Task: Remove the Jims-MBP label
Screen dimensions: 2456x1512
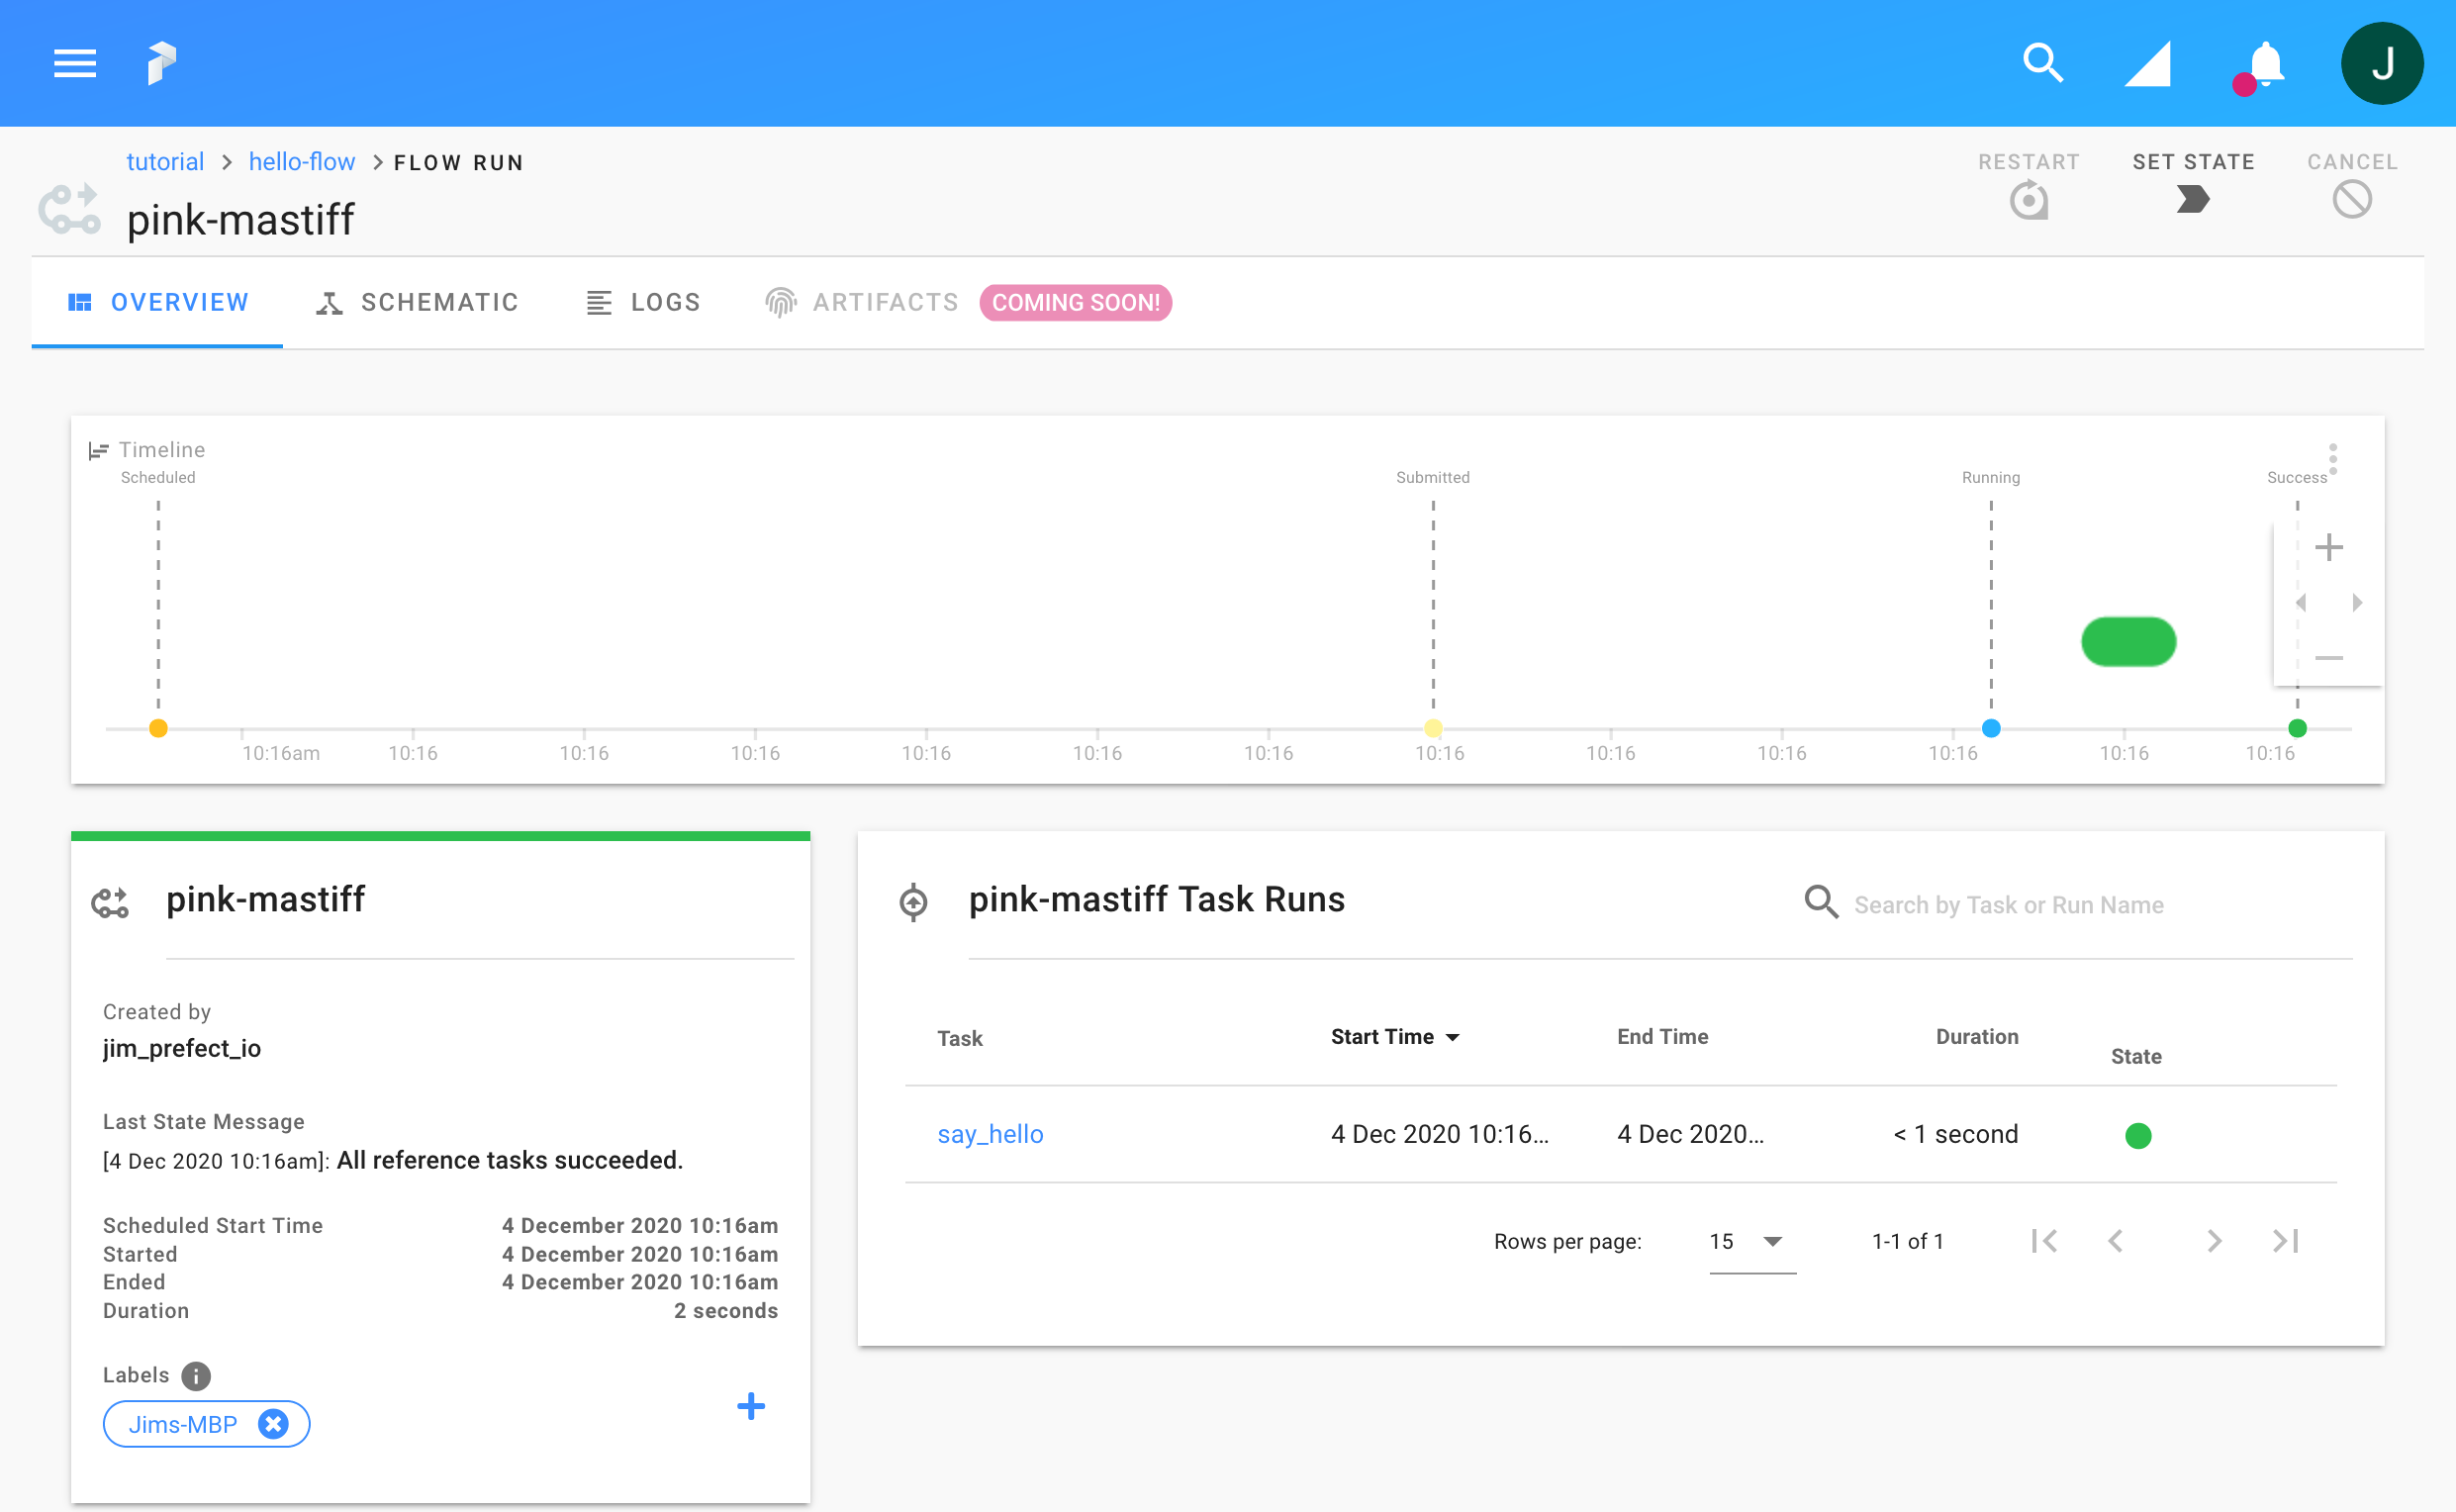Action: (x=273, y=1424)
